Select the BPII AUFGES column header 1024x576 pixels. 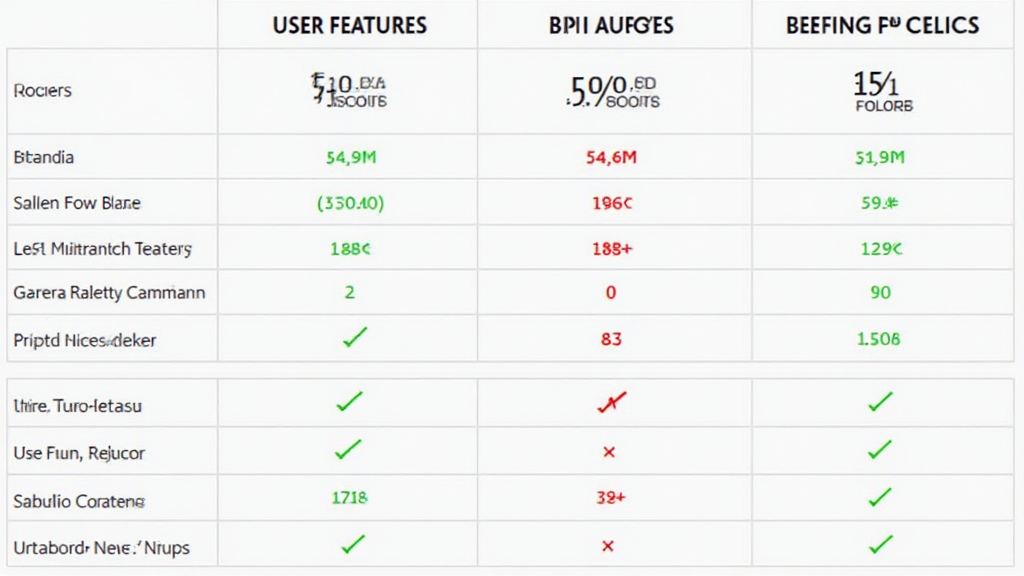609,25
